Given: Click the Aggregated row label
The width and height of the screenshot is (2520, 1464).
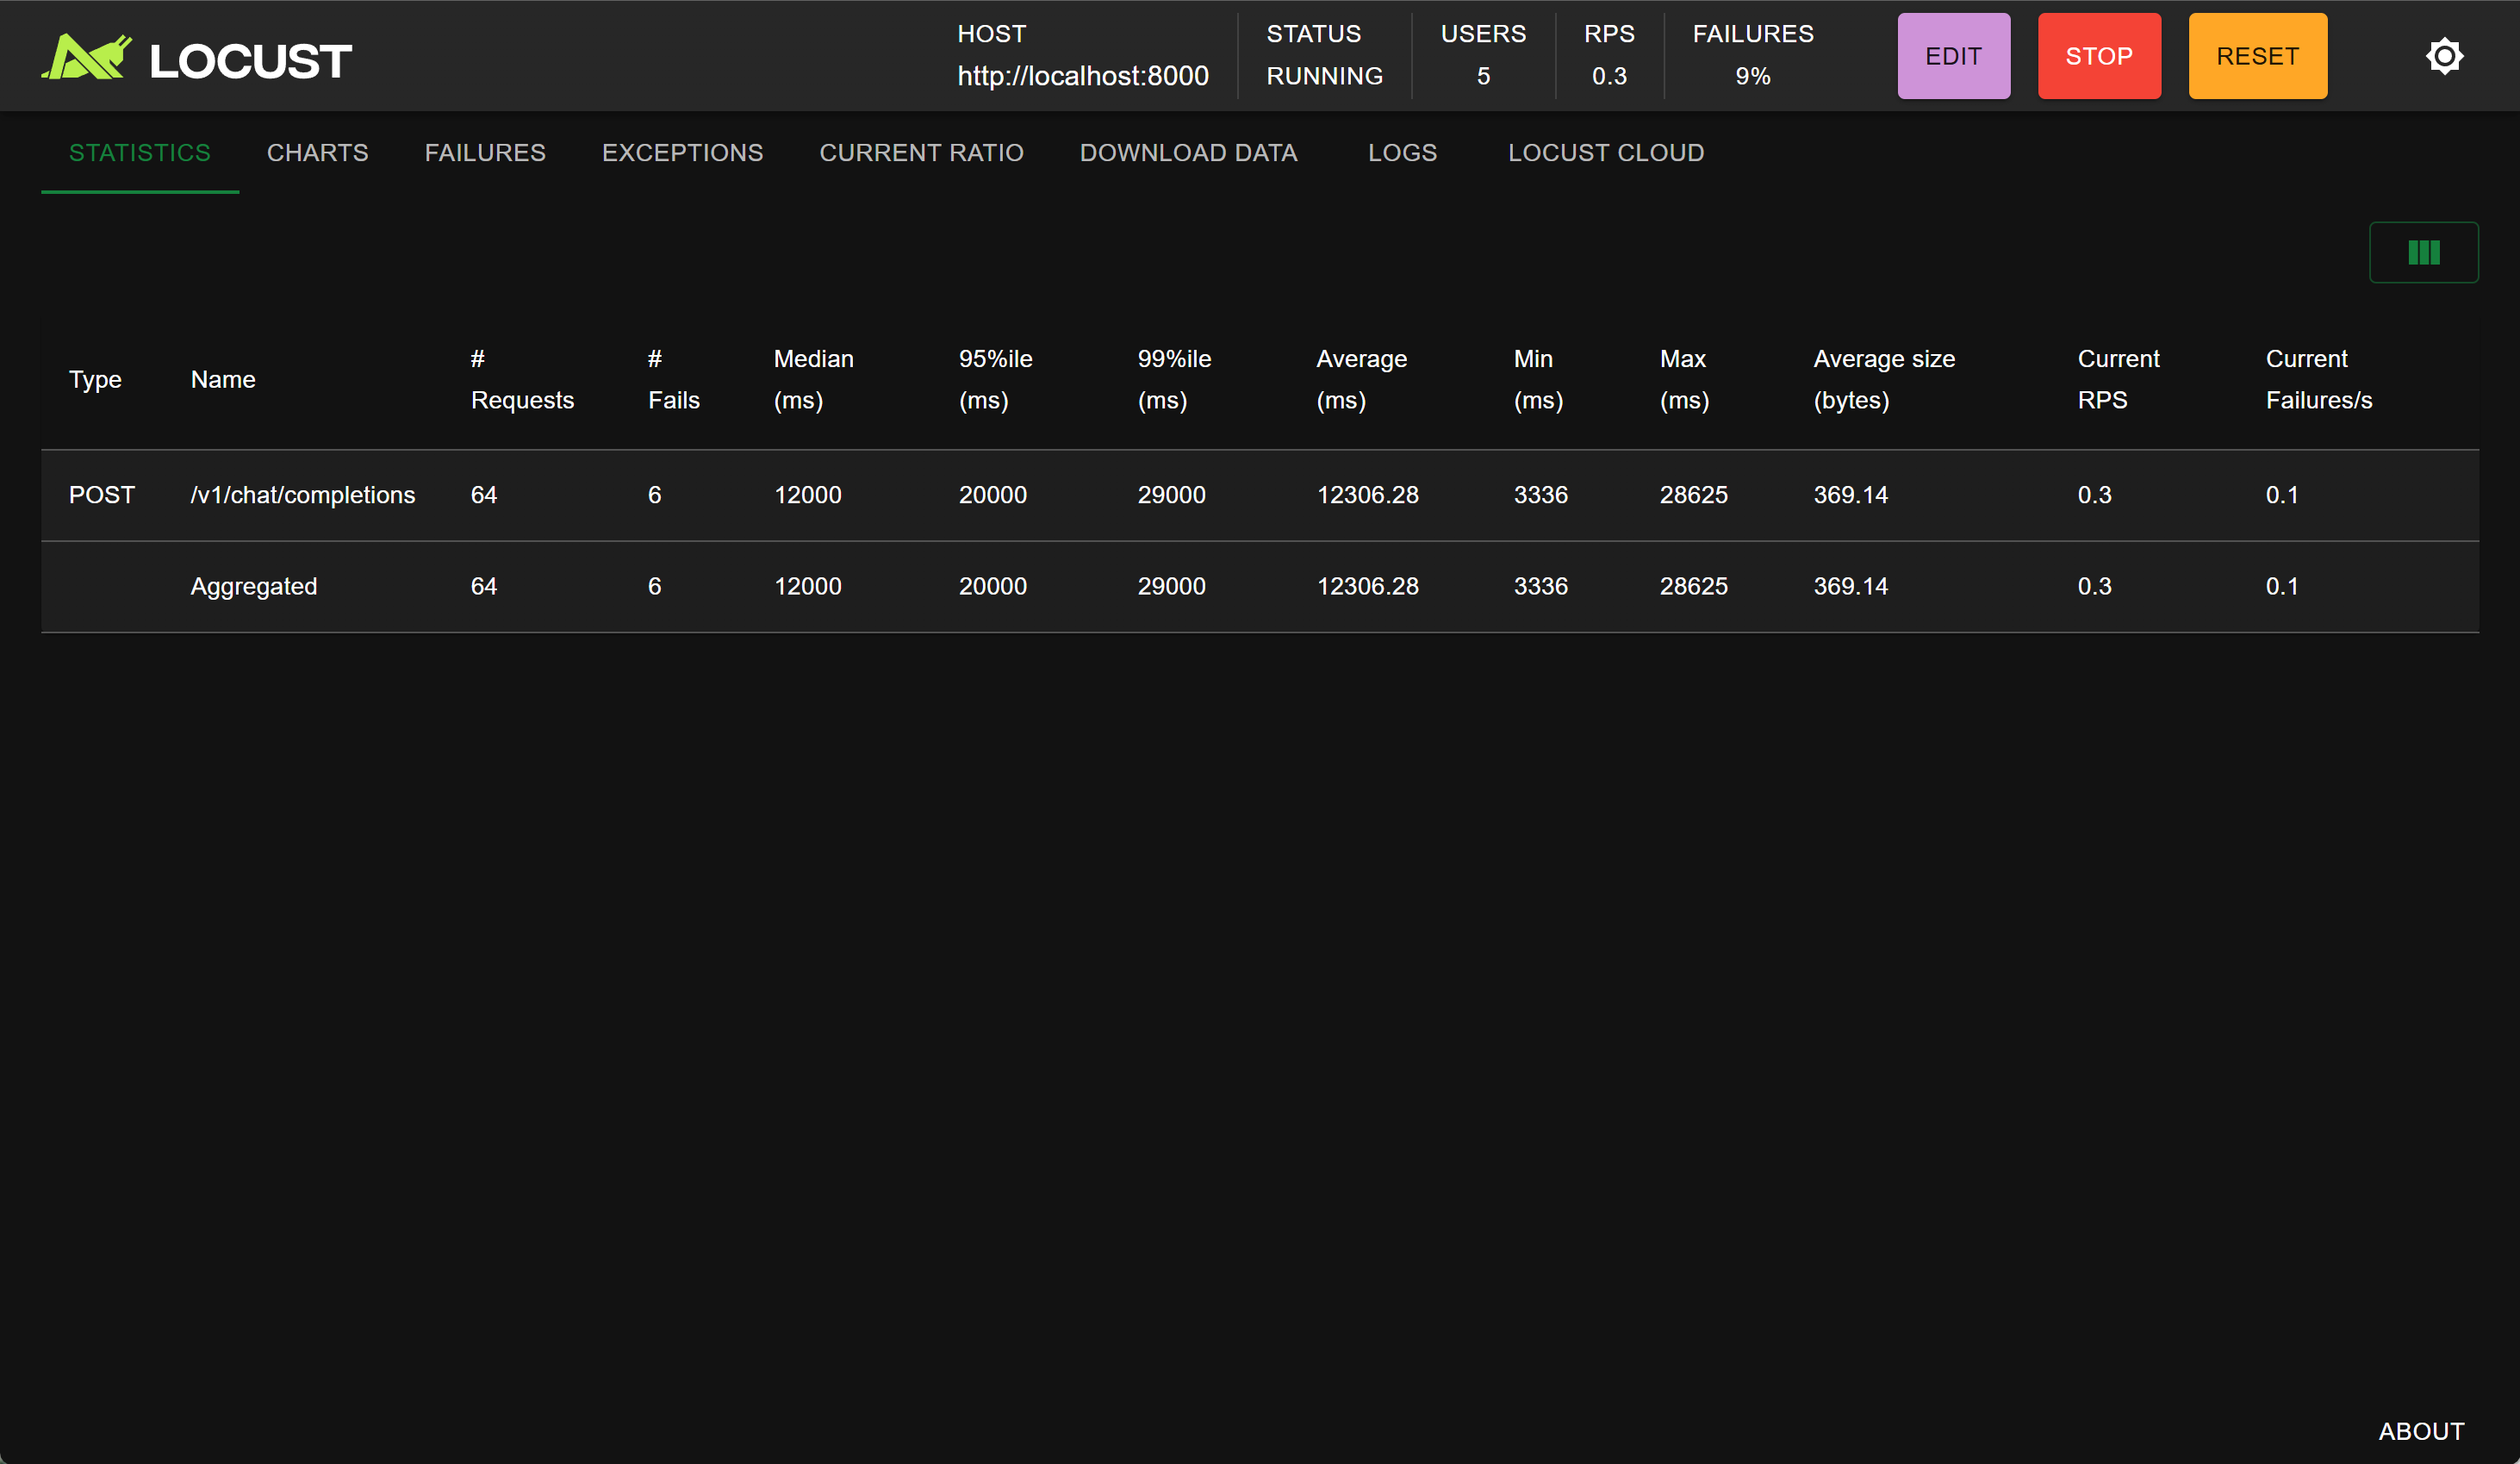Looking at the screenshot, I should [253, 586].
